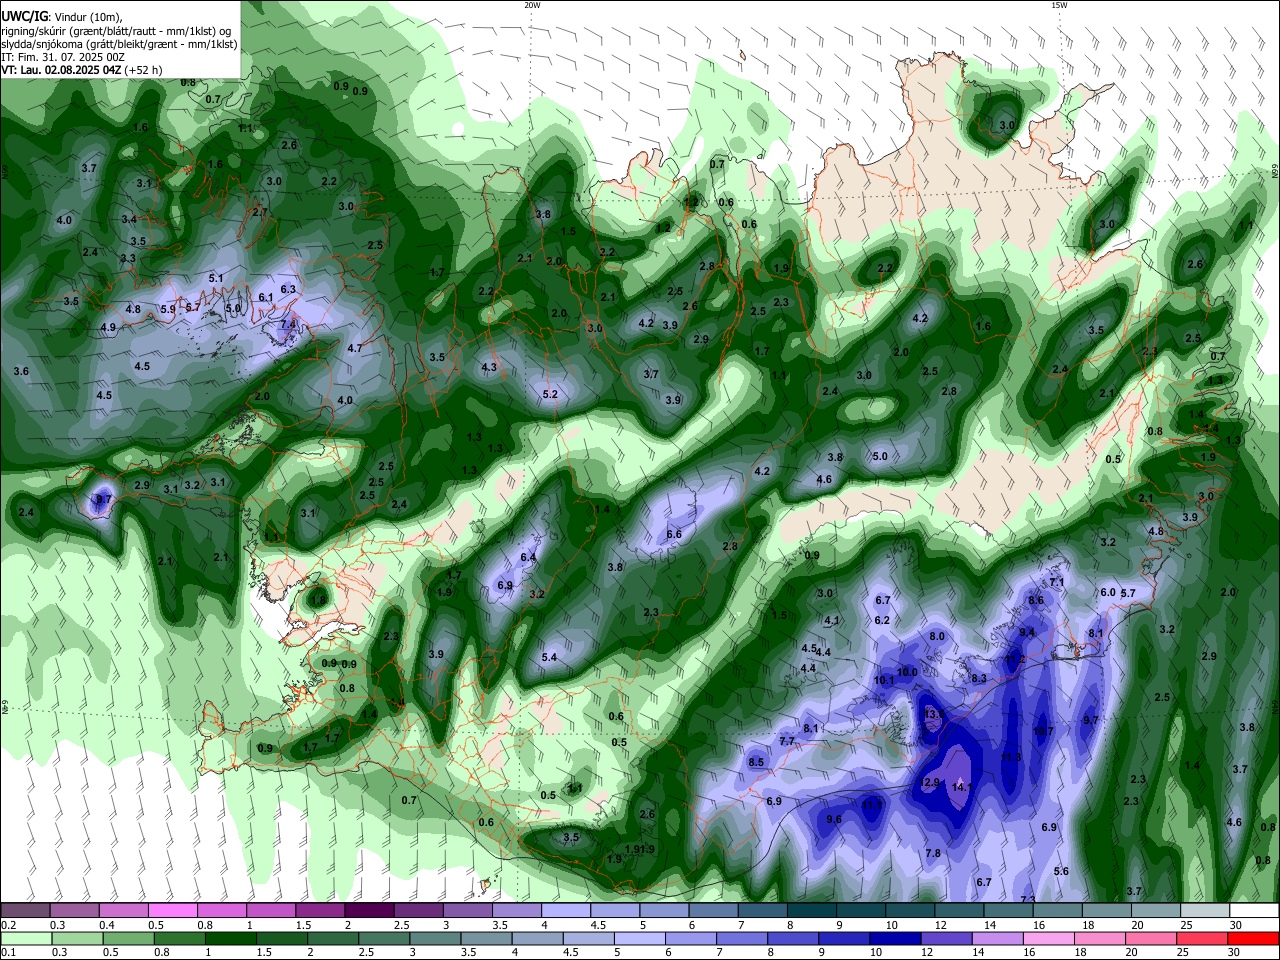The width and height of the screenshot is (1280, 960).
Task: Select the 9.7 precipitation value in the southeast
Action: coord(1091,721)
